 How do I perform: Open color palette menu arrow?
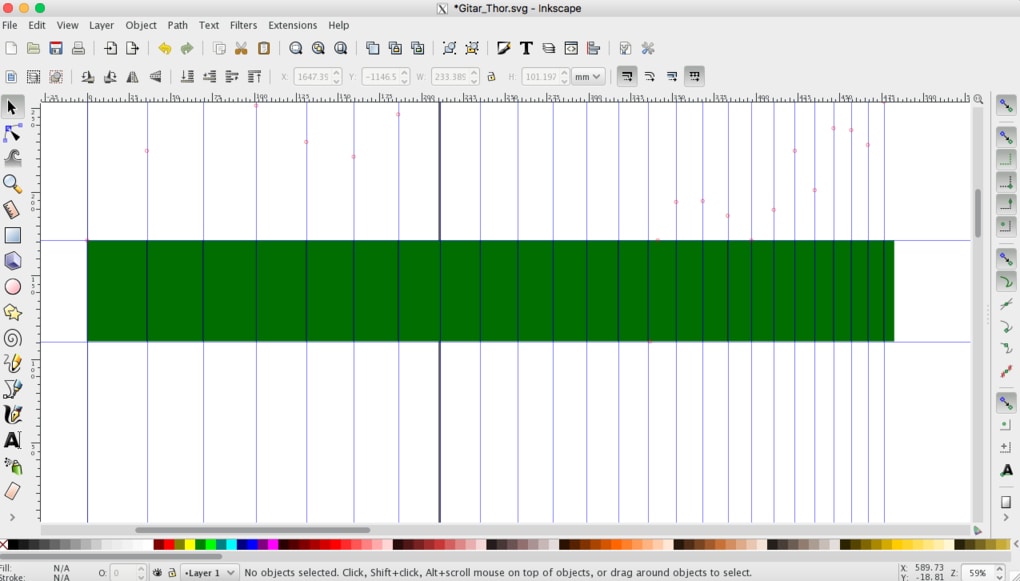(x=1015, y=545)
